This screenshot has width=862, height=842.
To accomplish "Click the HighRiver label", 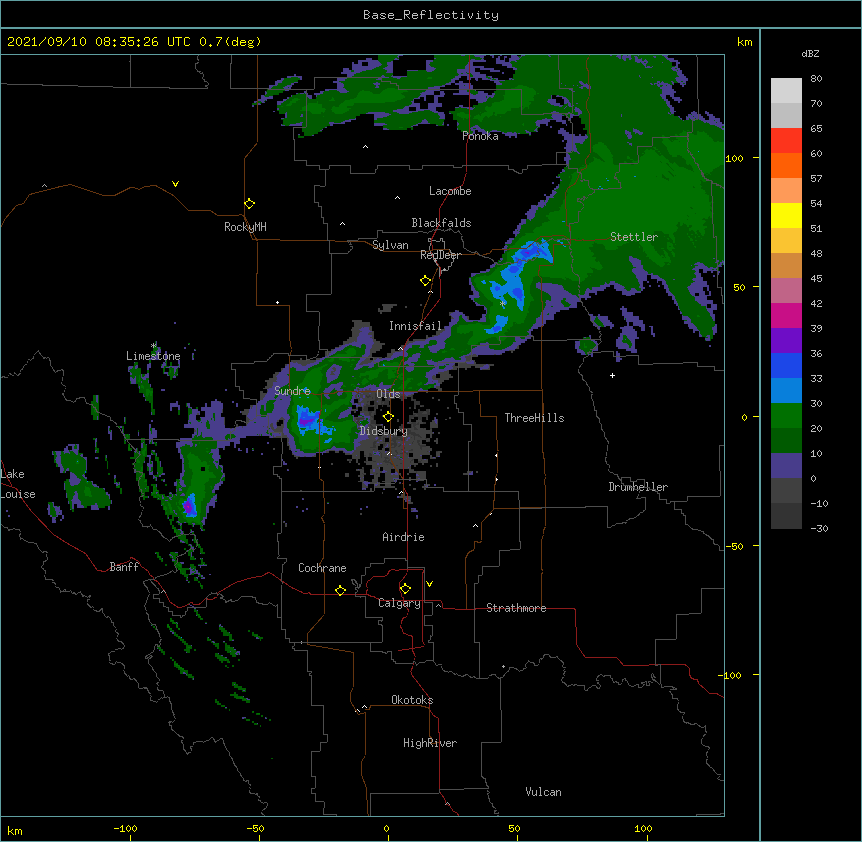I will click(x=430, y=743).
